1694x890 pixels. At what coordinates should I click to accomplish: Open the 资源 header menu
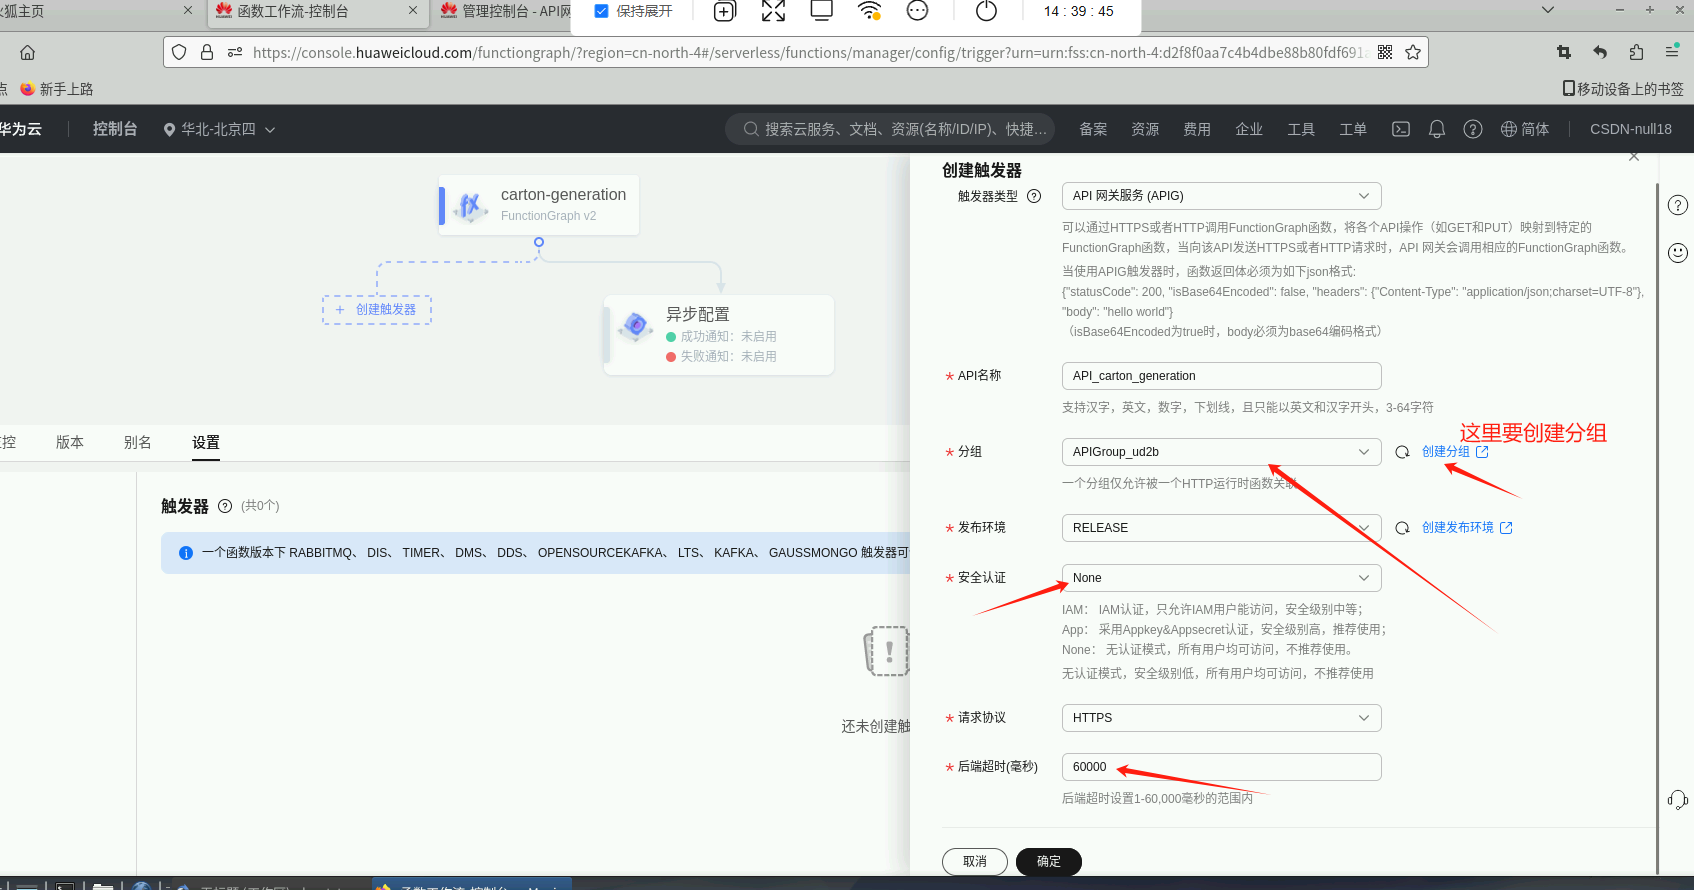point(1145,129)
